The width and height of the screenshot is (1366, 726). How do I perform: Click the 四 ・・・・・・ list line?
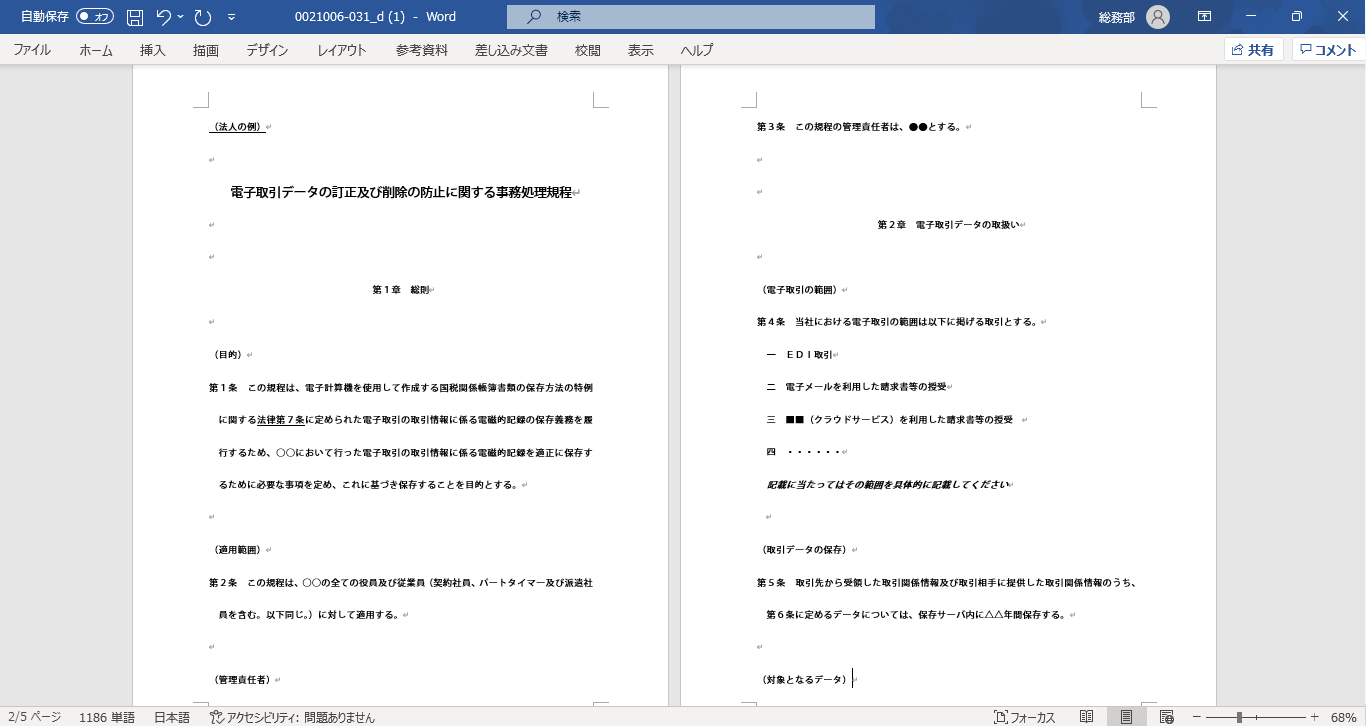pyautogui.click(x=803, y=452)
